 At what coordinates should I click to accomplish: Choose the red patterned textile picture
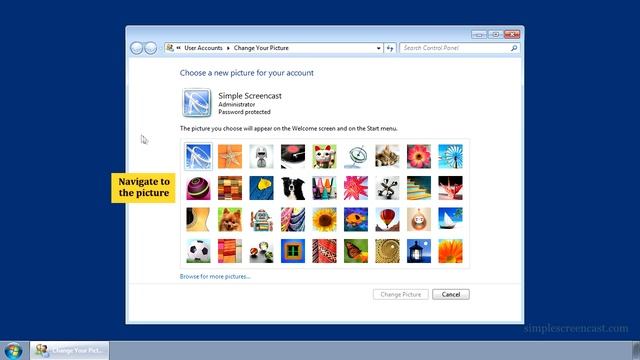(x=324, y=251)
